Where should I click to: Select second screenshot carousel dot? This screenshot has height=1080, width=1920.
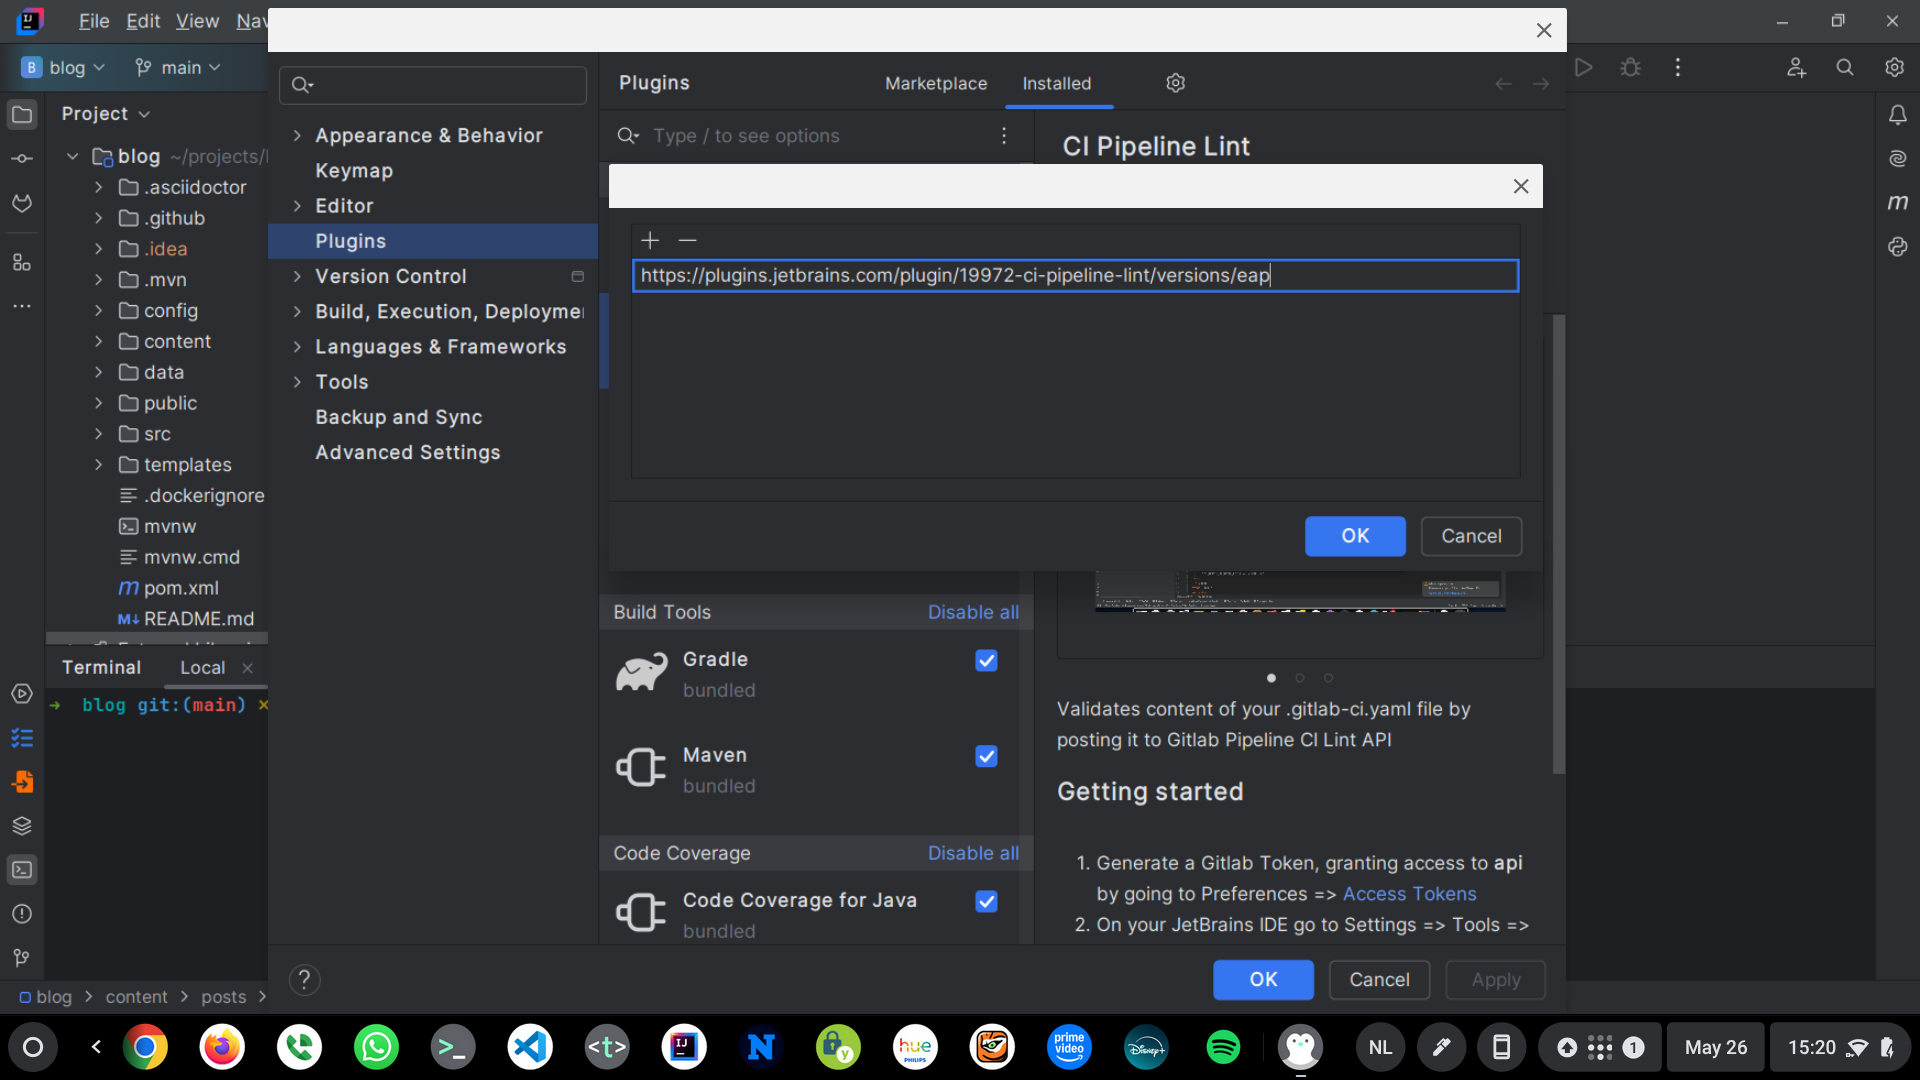tap(1300, 678)
